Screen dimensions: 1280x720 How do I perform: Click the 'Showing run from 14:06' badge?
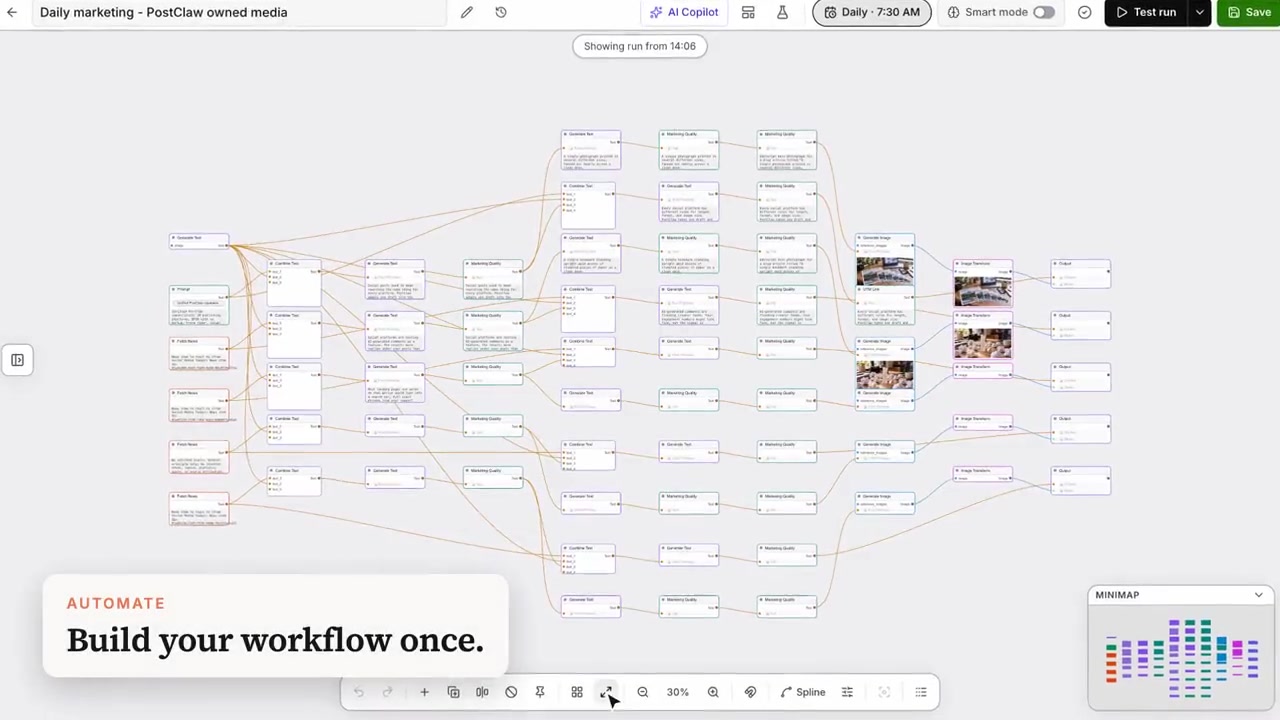tap(640, 46)
